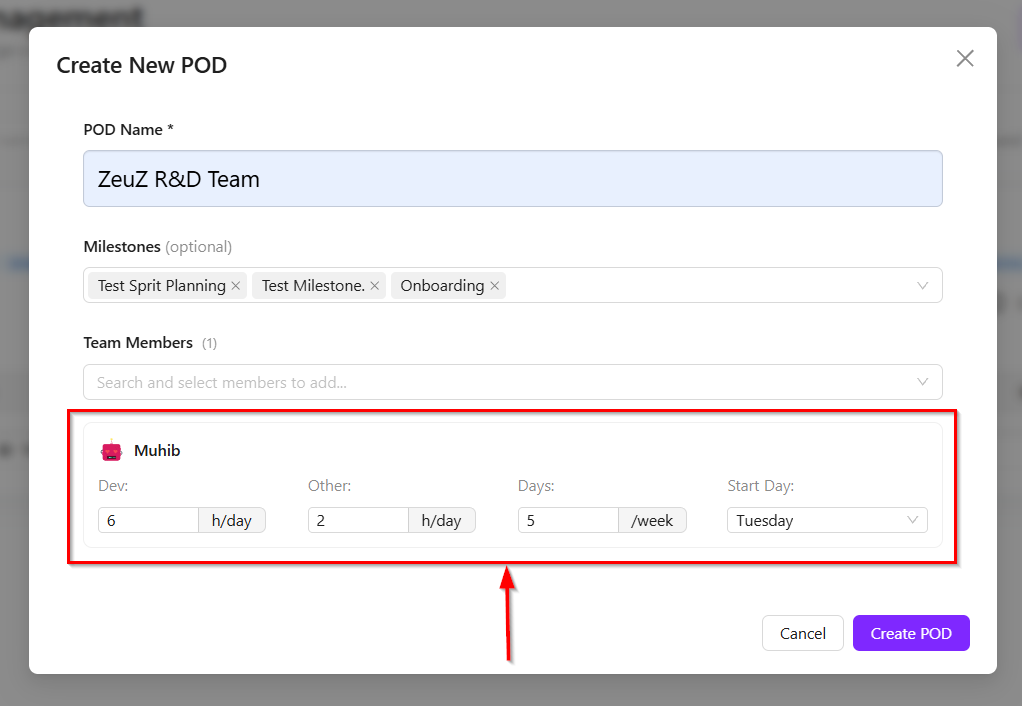1022x706 pixels.
Task: Expand the Milestones dropdown arrow
Action: click(922, 286)
